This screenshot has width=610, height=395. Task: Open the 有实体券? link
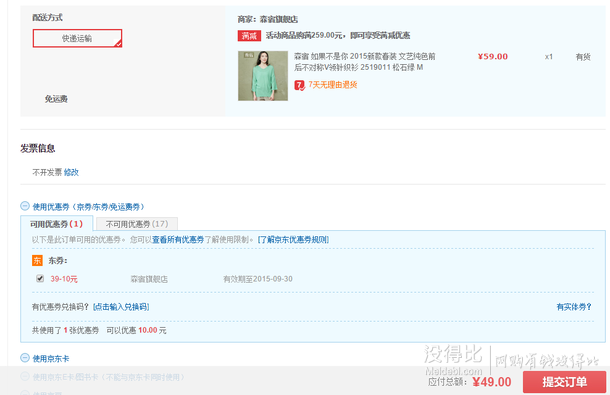coord(574,307)
